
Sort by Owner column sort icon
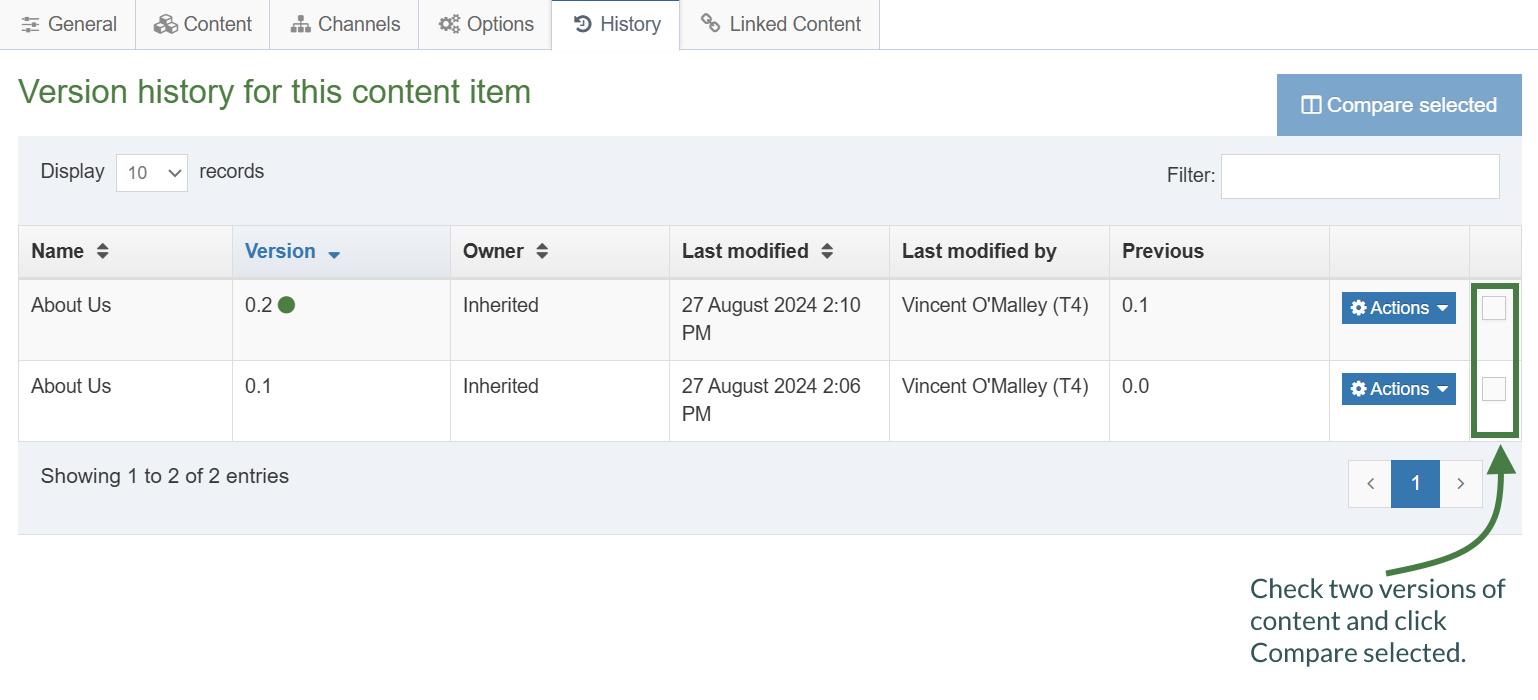click(542, 252)
